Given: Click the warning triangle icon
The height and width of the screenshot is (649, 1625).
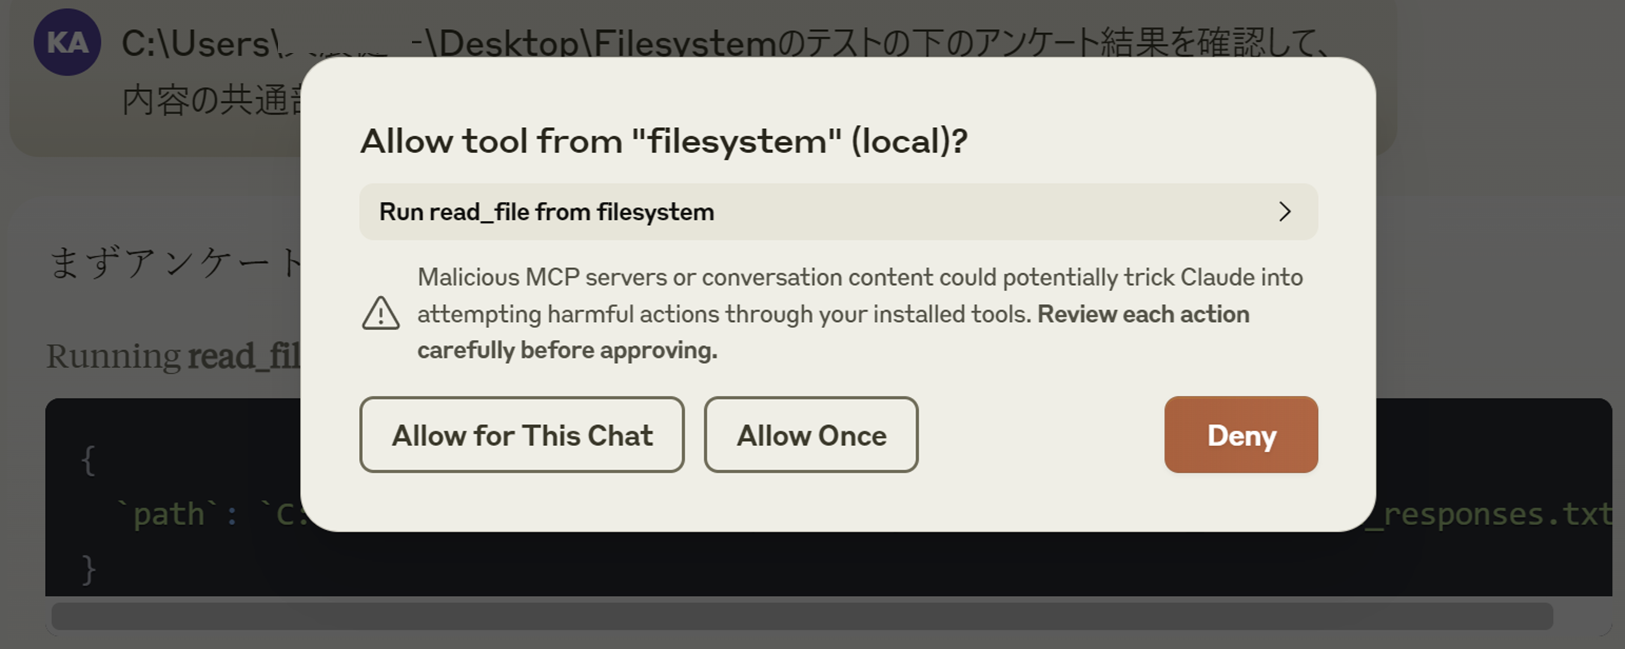Looking at the screenshot, I should point(380,313).
